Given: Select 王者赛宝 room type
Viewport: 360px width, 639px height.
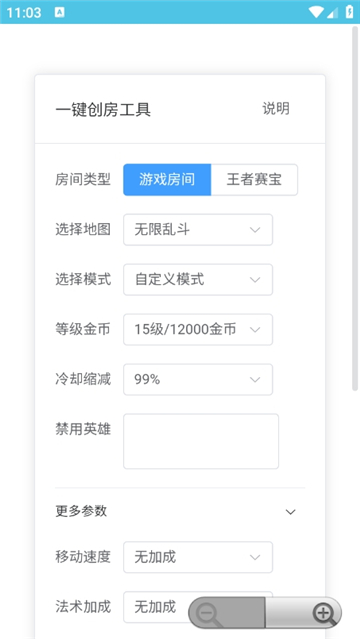Looking at the screenshot, I should pyautogui.click(x=254, y=180).
